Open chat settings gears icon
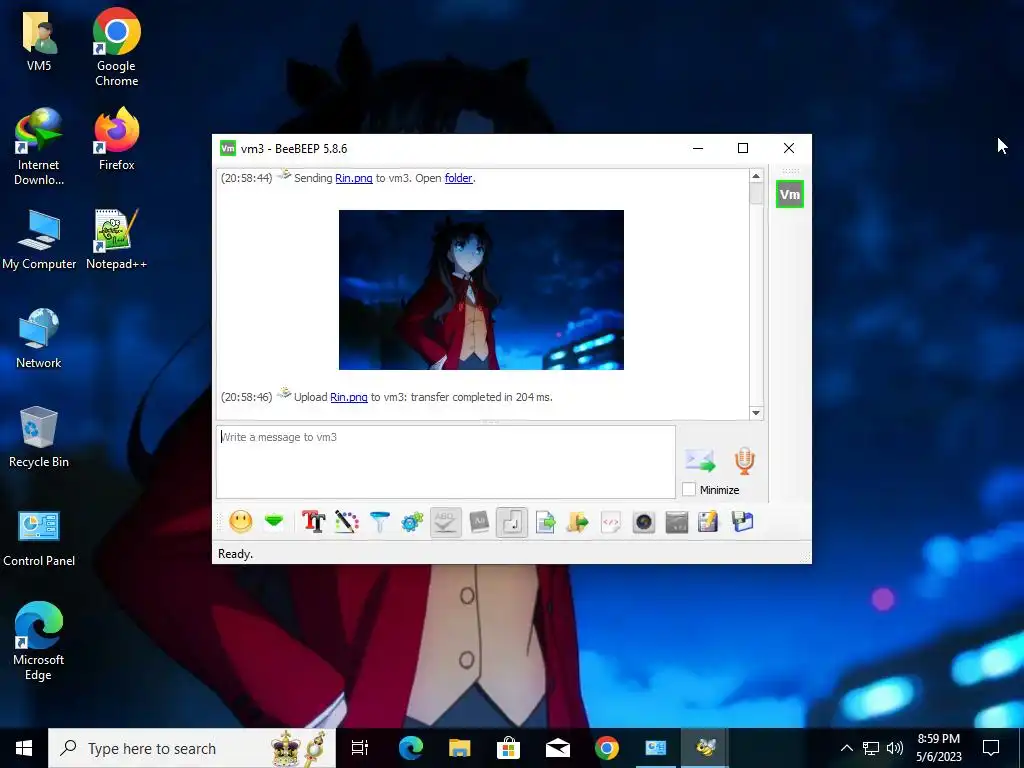This screenshot has height=768, width=1024. 412,522
